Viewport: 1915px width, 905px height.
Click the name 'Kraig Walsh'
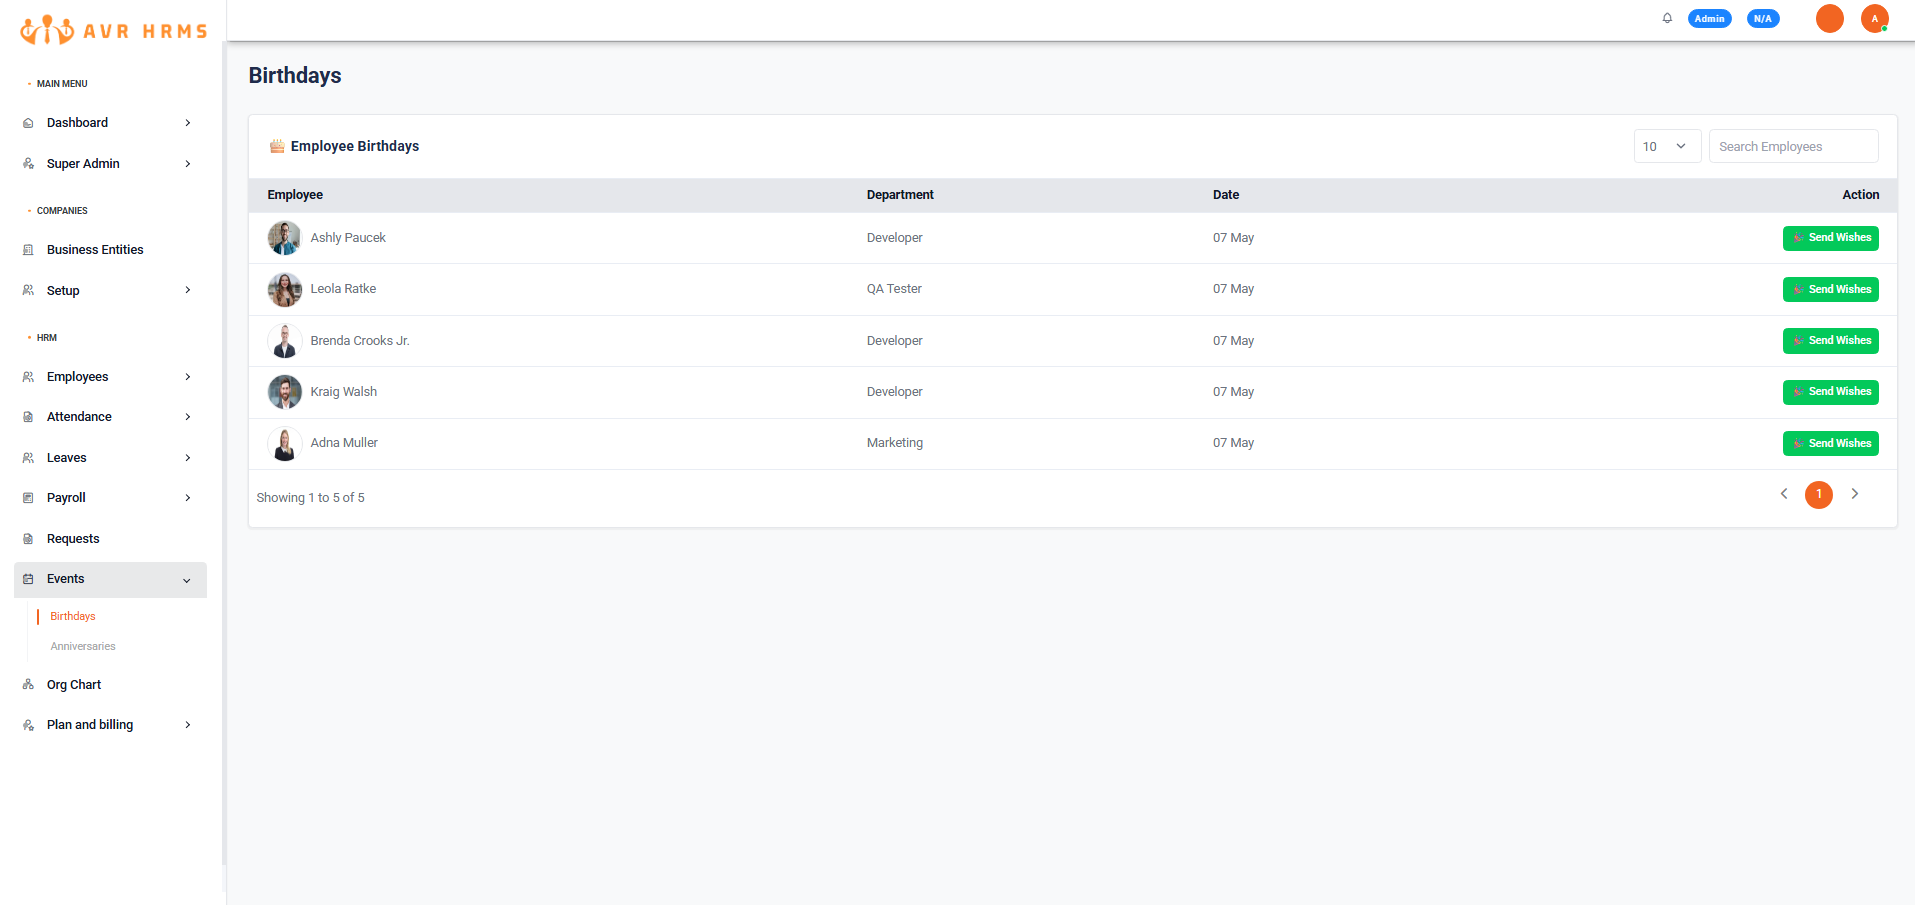tap(343, 392)
